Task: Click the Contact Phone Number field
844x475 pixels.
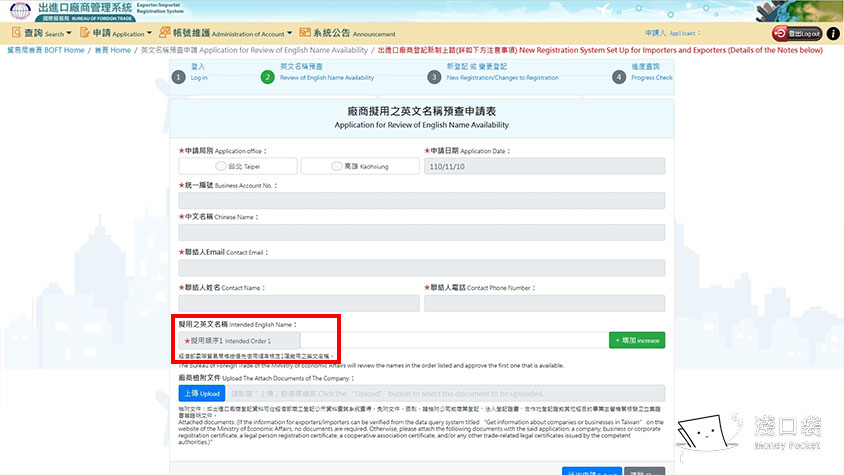Action: pyautogui.click(x=544, y=303)
